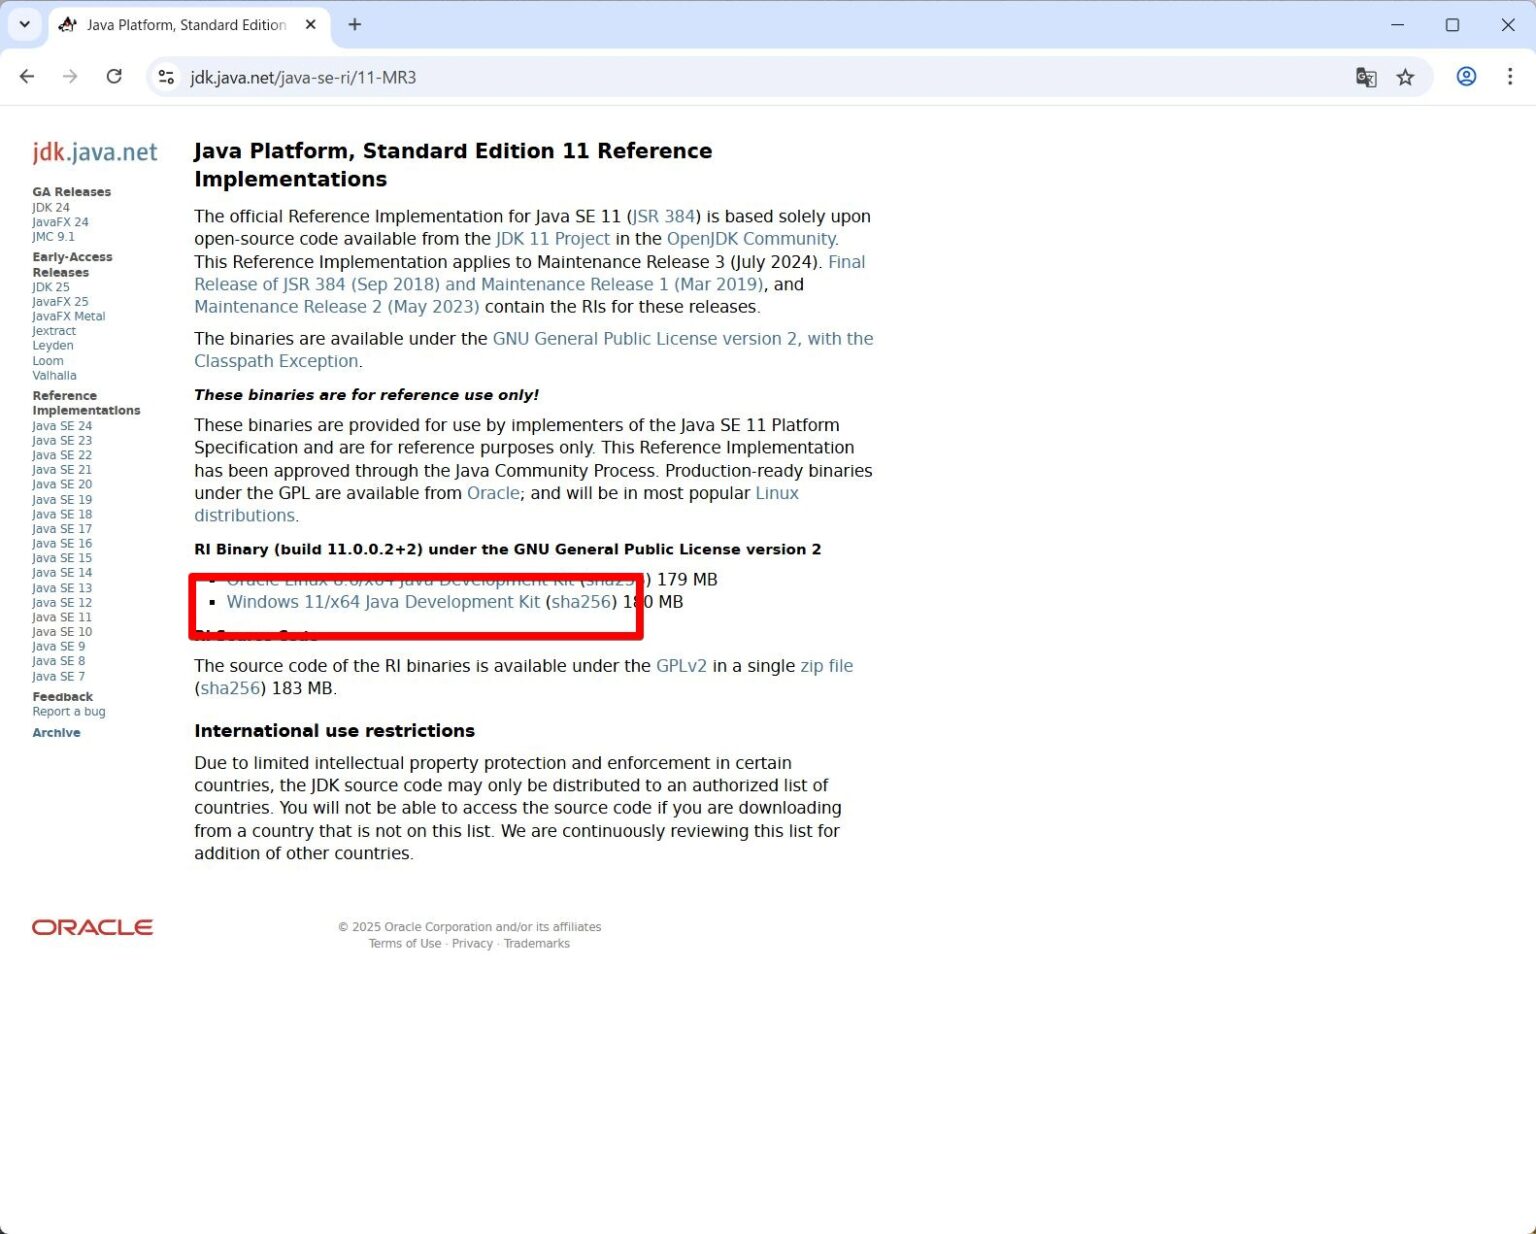Download Windows 11/x64 Java Development Kit
Viewport: 1536px width, 1234px height.
pos(383,602)
